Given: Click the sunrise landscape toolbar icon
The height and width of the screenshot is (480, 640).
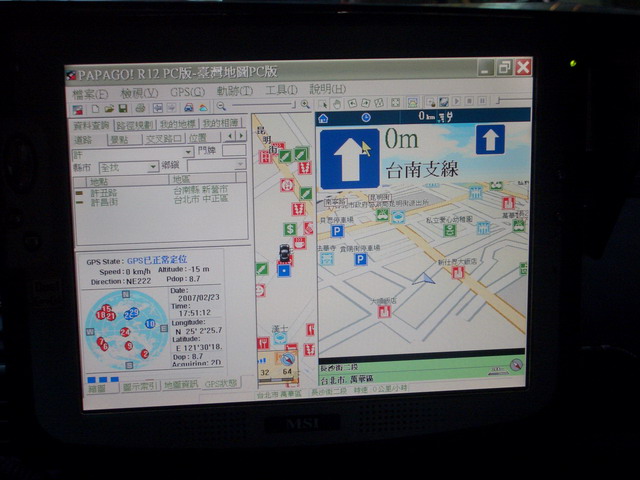Looking at the screenshot, I should point(203,107).
